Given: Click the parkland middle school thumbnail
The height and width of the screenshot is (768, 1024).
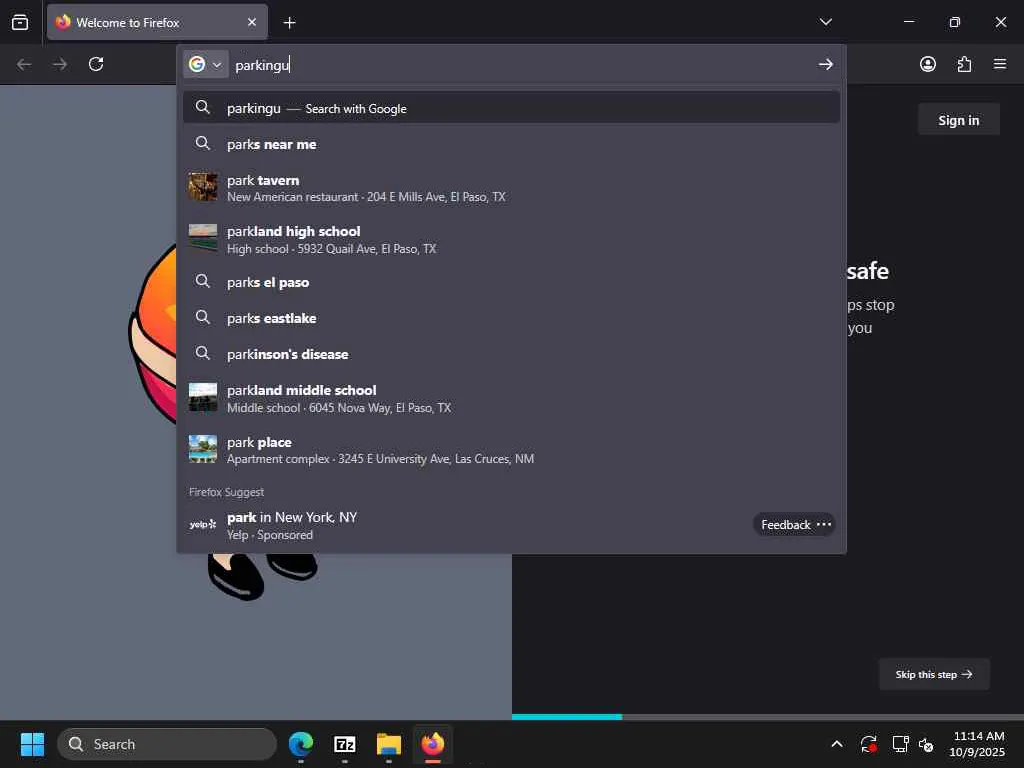Looking at the screenshot, I should 202,397.
